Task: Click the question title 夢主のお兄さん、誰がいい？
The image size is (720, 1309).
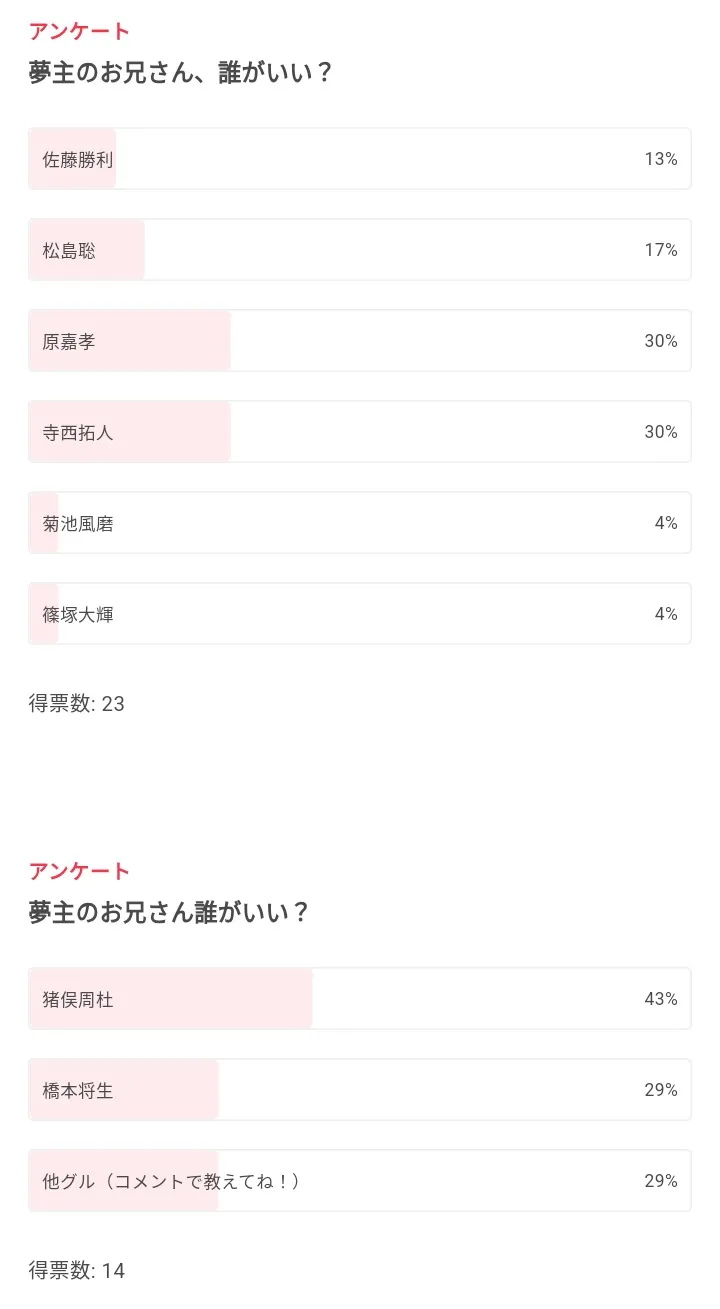Action: pos(180,73)
